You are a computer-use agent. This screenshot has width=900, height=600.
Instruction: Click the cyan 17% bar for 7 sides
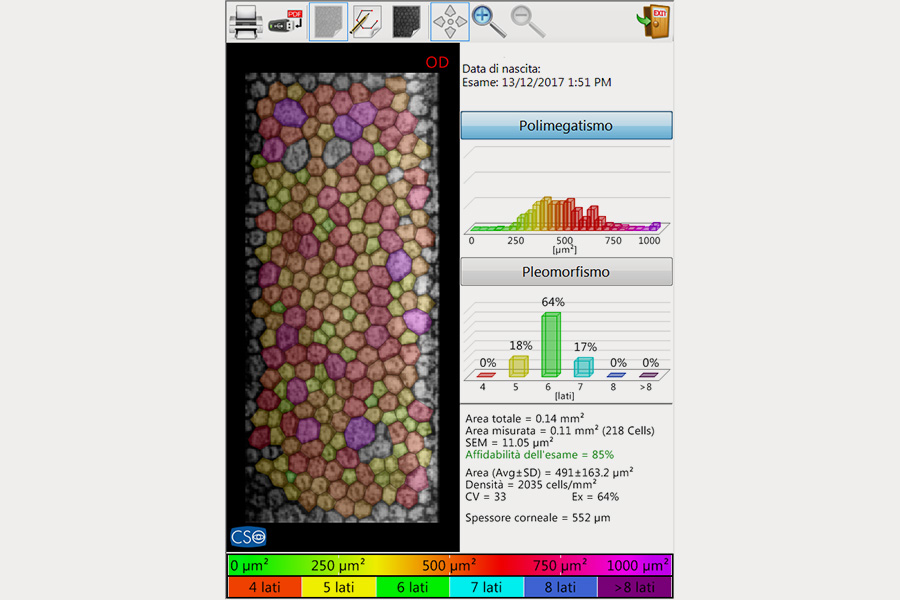(x=584, y=367)
